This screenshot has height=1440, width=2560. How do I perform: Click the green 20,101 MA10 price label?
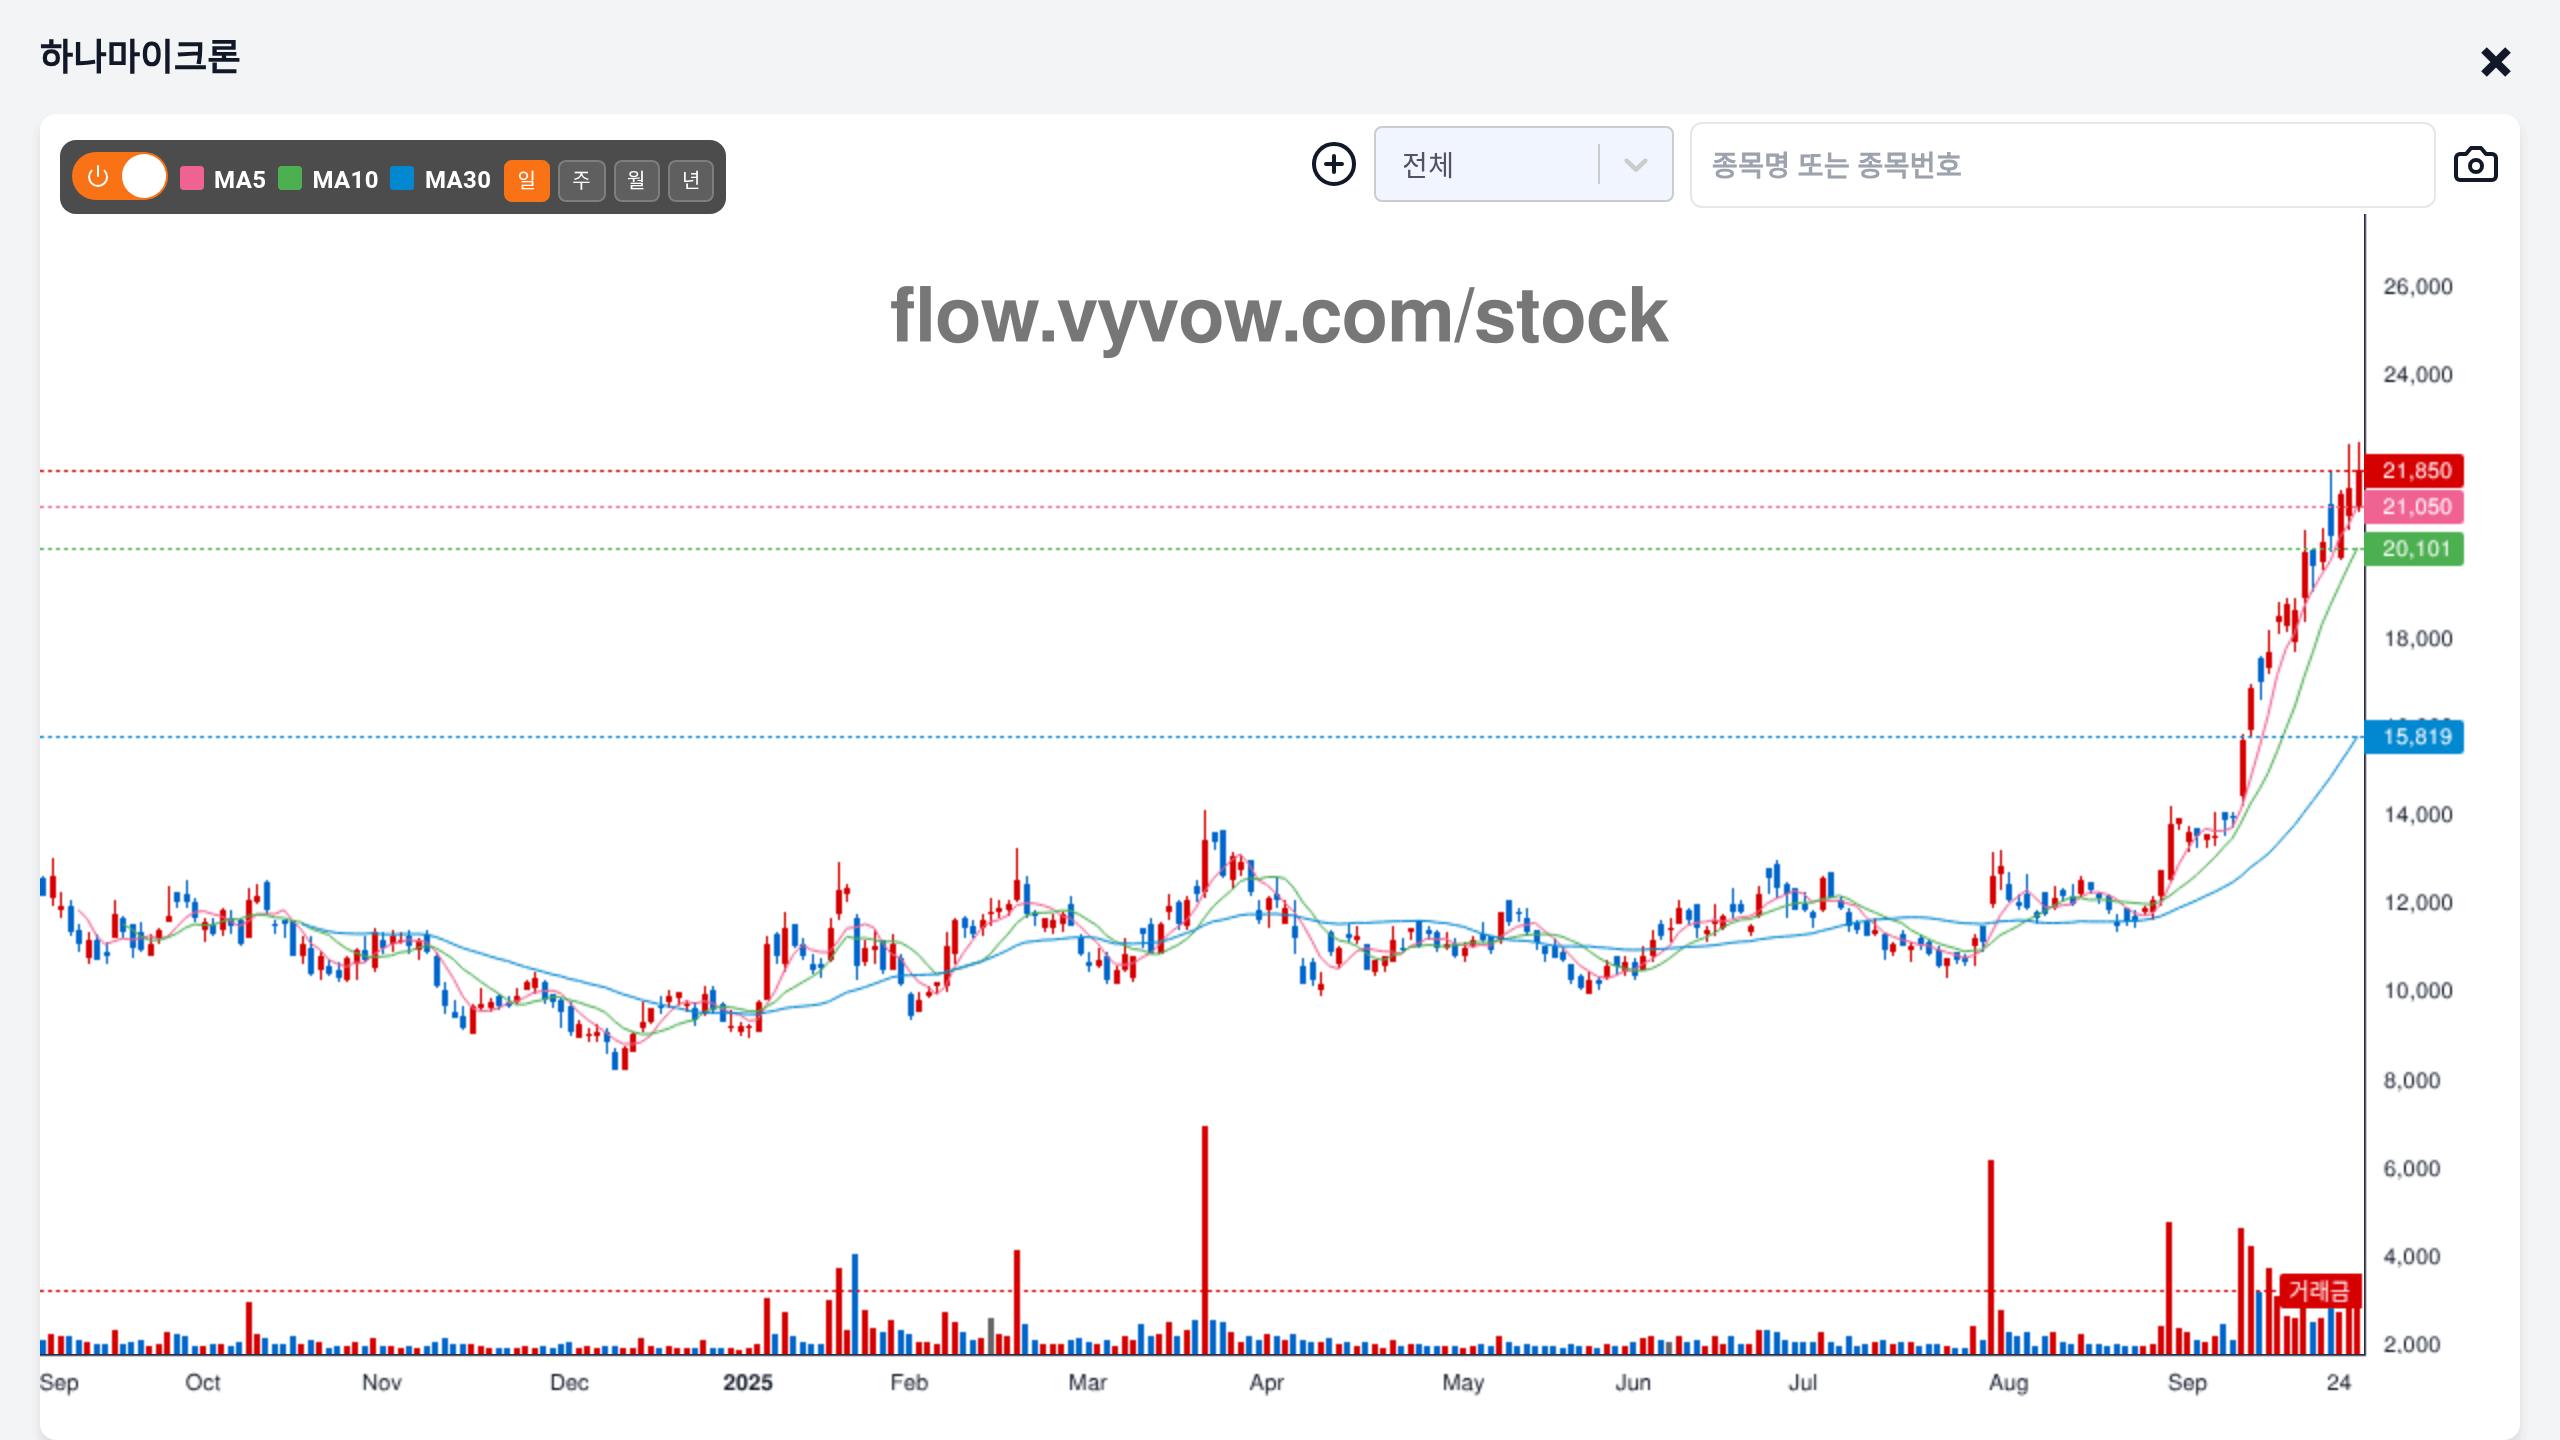[x=2415, y=549]
